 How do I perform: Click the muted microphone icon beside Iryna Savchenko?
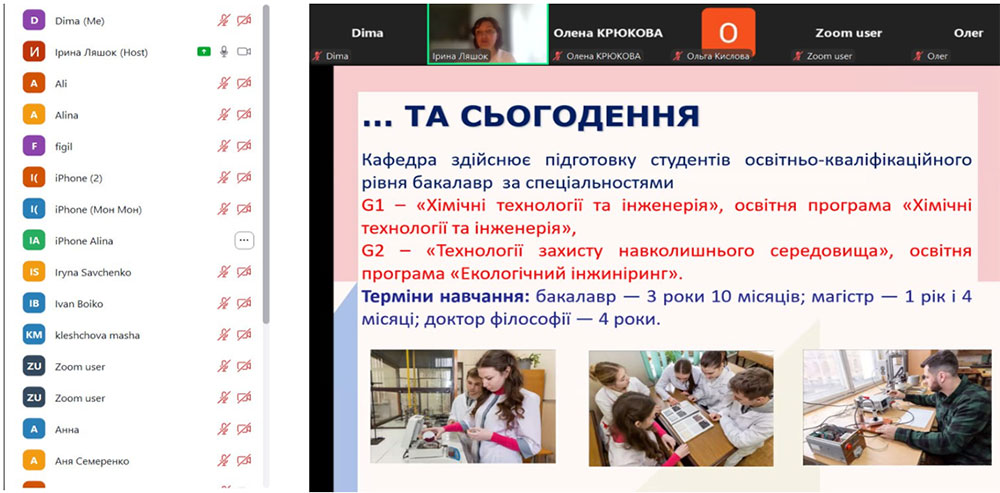[223, 272]
